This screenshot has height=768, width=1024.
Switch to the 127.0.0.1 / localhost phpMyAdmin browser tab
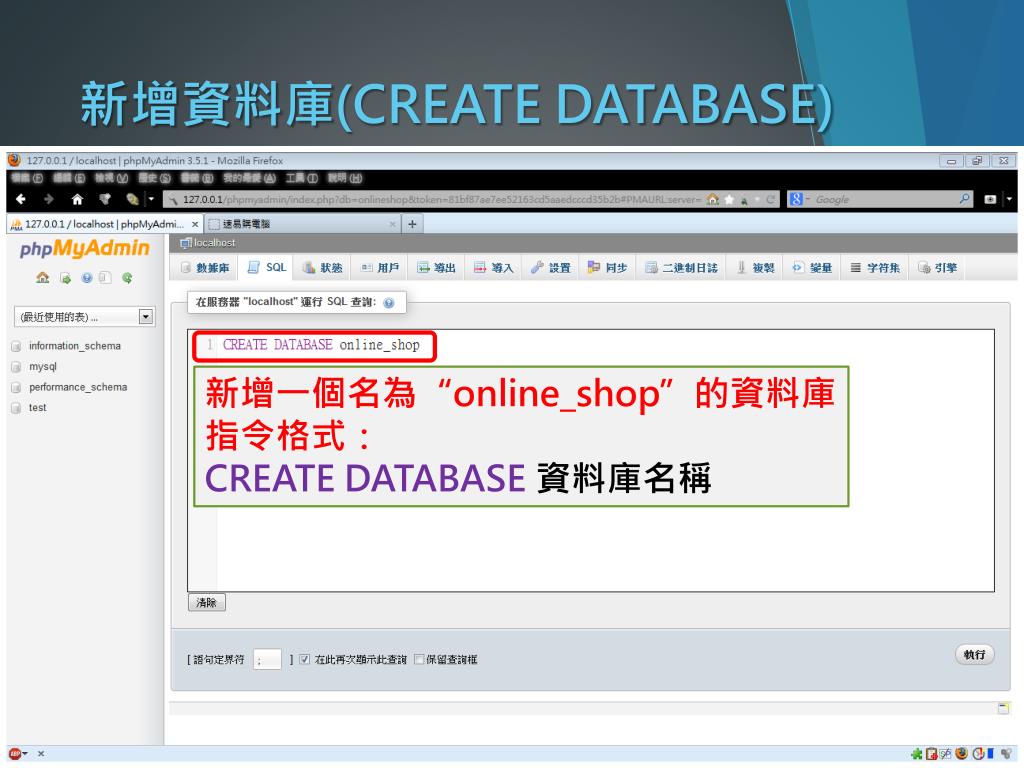(104, 224)
